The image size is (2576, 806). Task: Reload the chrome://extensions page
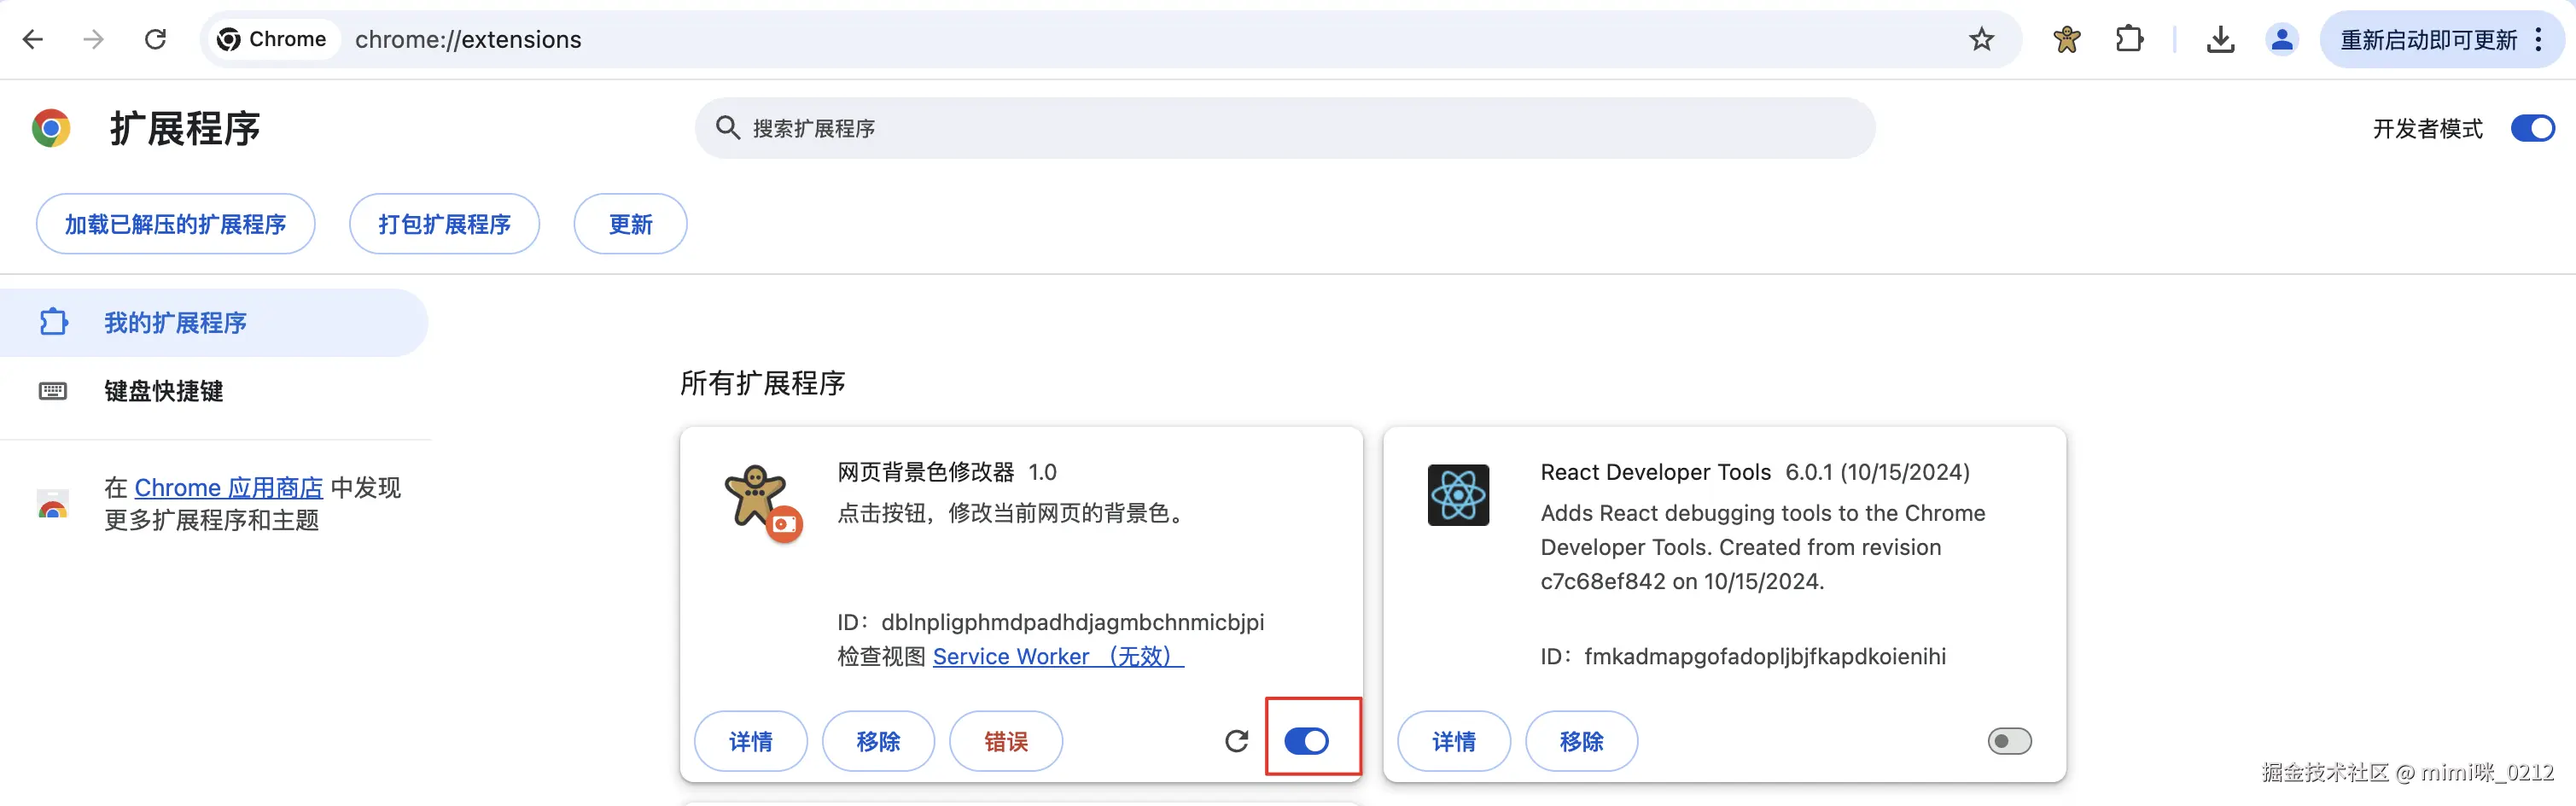pyautogui.click(x=155, y=39)
